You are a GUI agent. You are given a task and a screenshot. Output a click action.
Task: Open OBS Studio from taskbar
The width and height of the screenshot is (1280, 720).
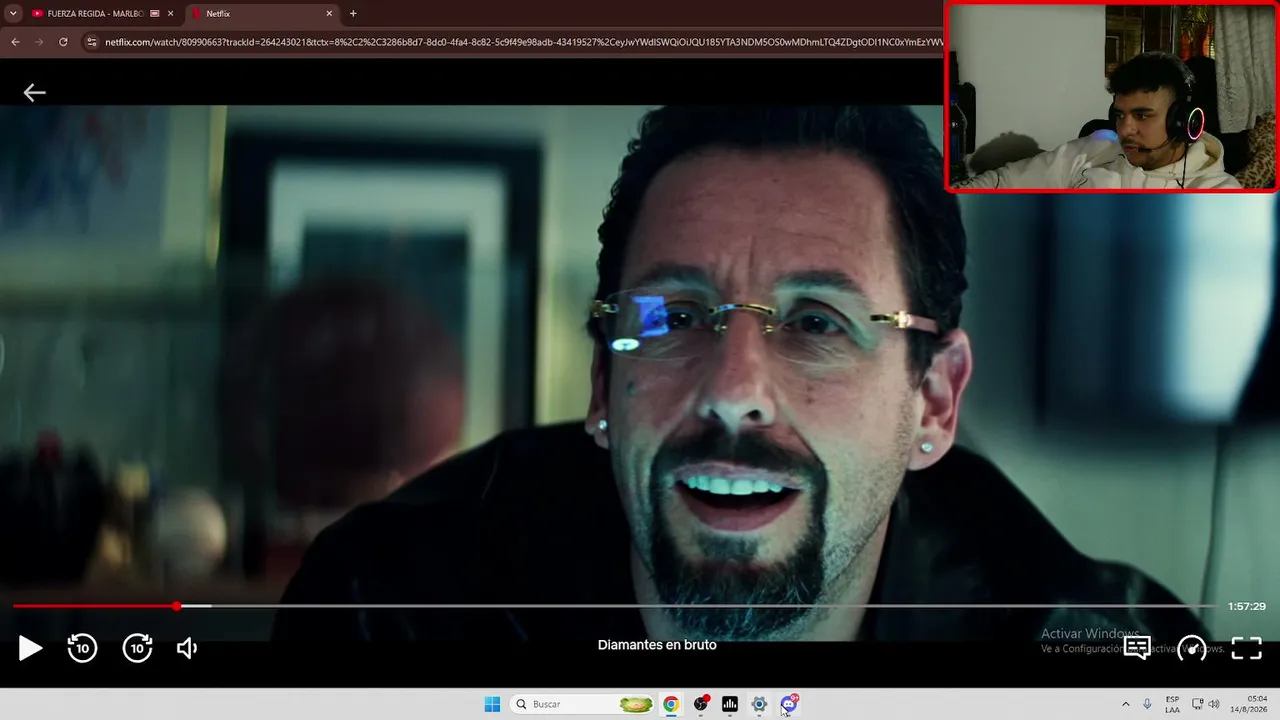(701, 704)
